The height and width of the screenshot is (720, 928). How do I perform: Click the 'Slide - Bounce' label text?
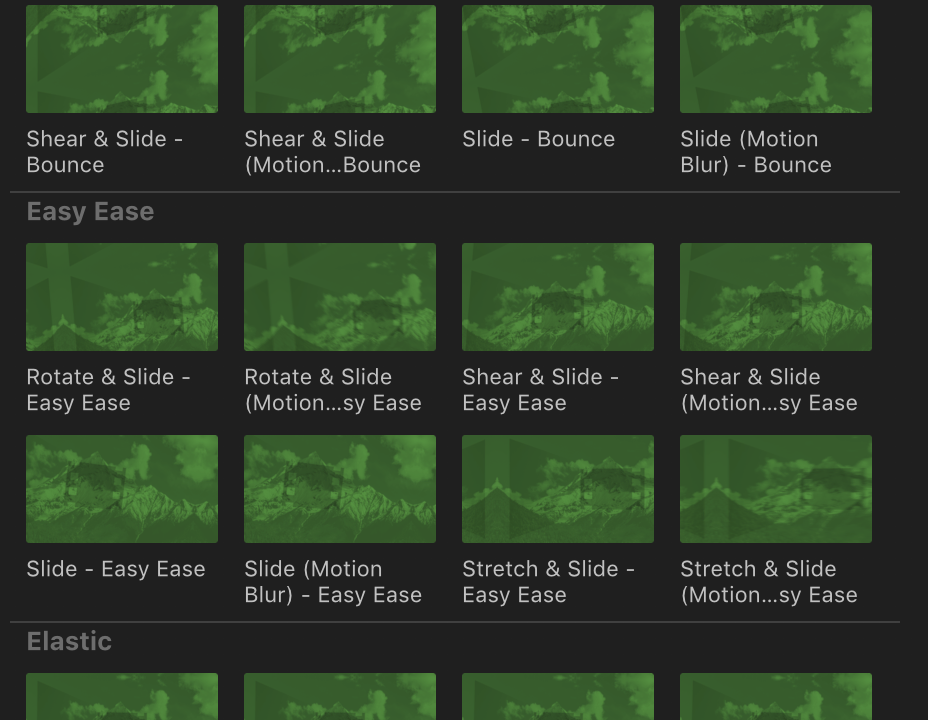[x=539, y=139]
